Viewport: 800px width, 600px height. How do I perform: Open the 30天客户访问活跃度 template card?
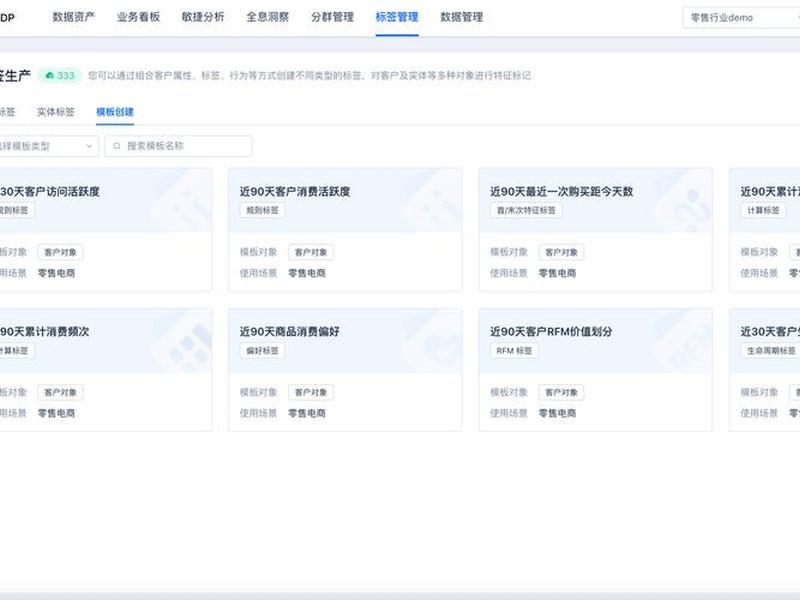point(106,230)
